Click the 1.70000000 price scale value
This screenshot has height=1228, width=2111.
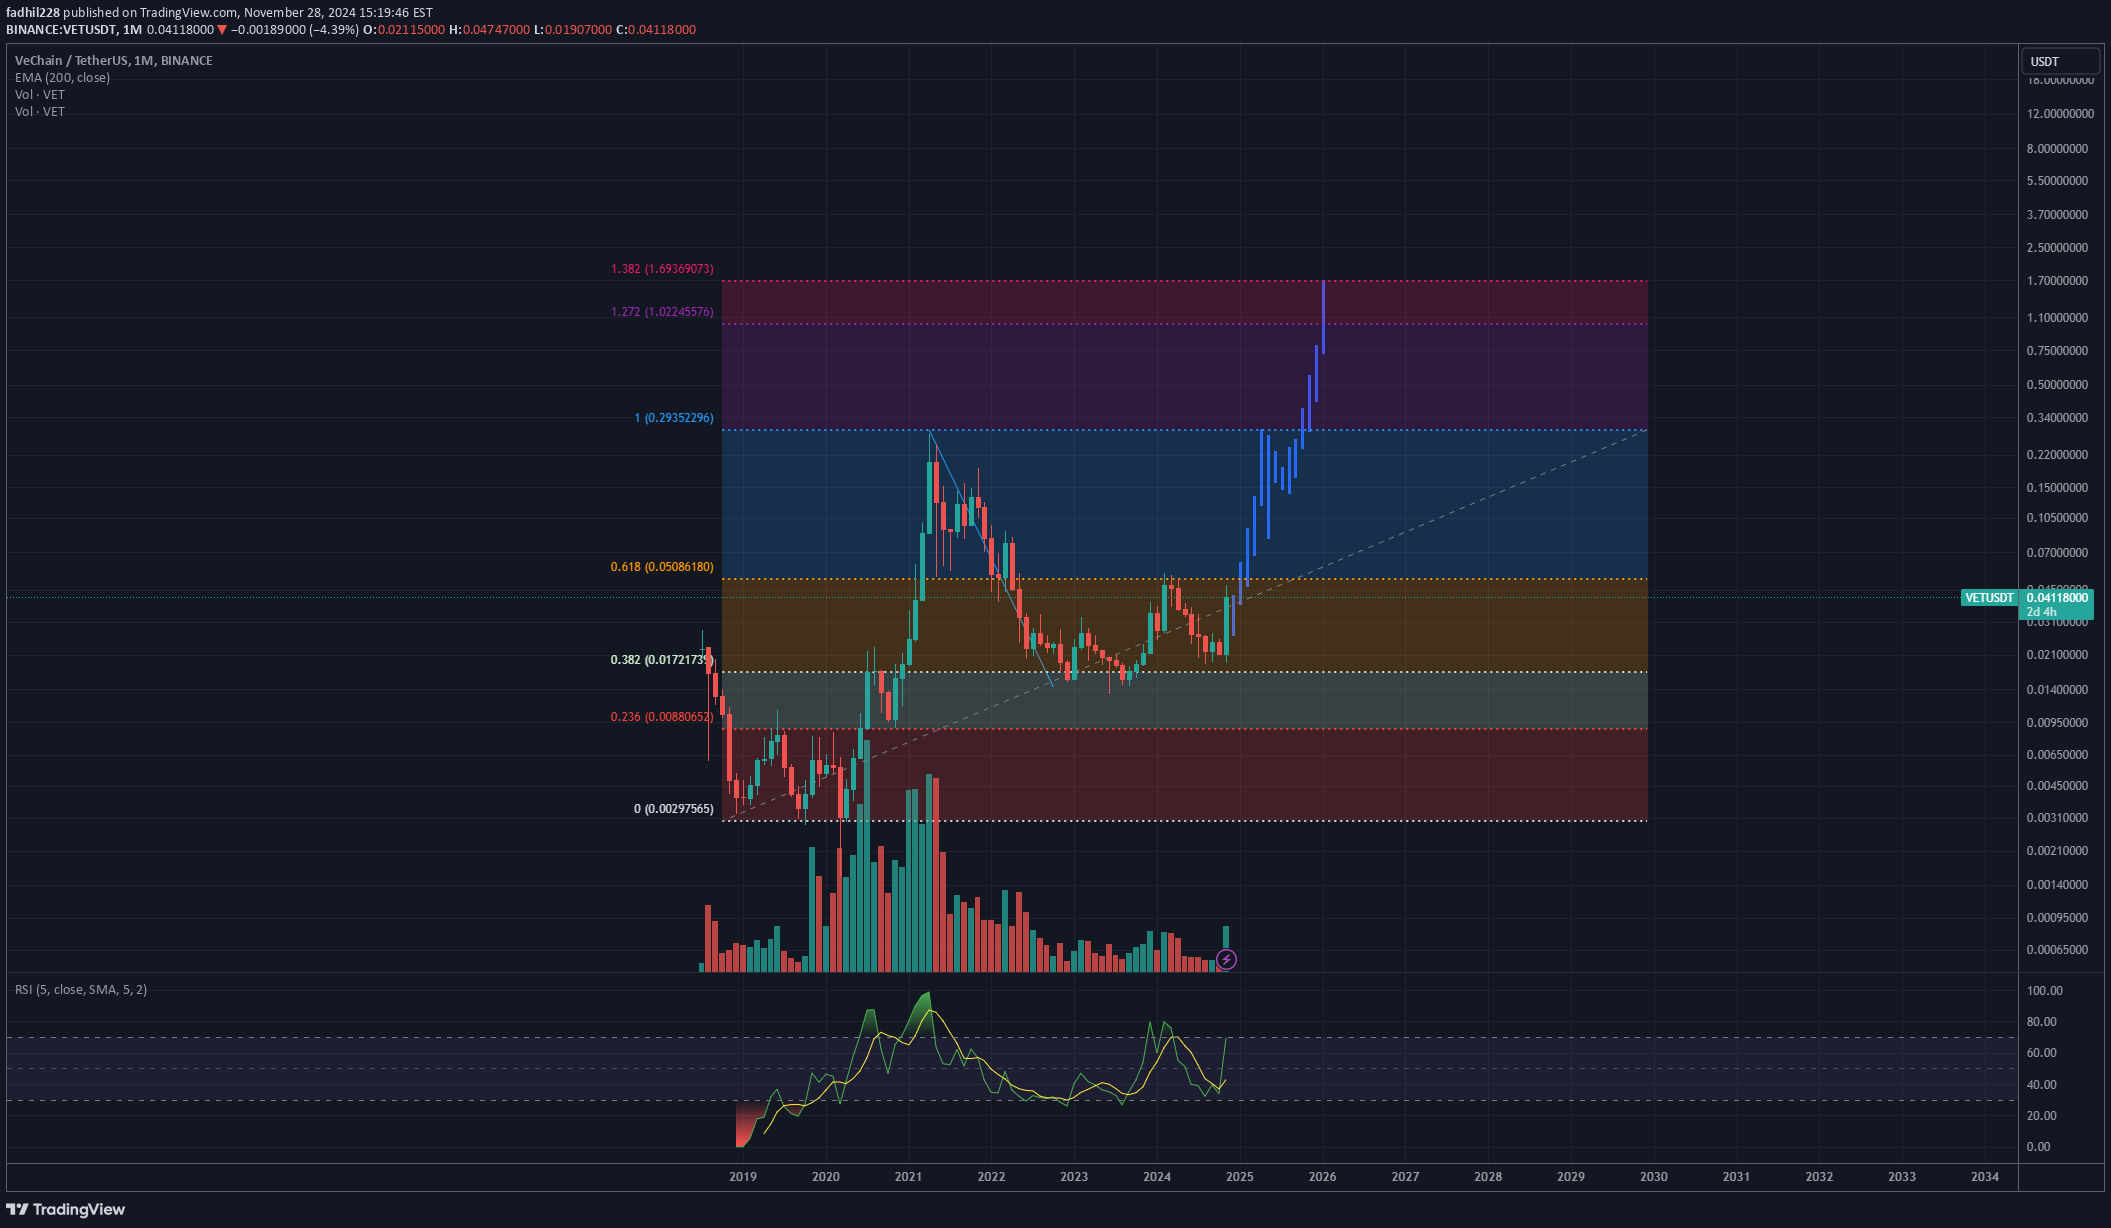(x=2057, y=281)
